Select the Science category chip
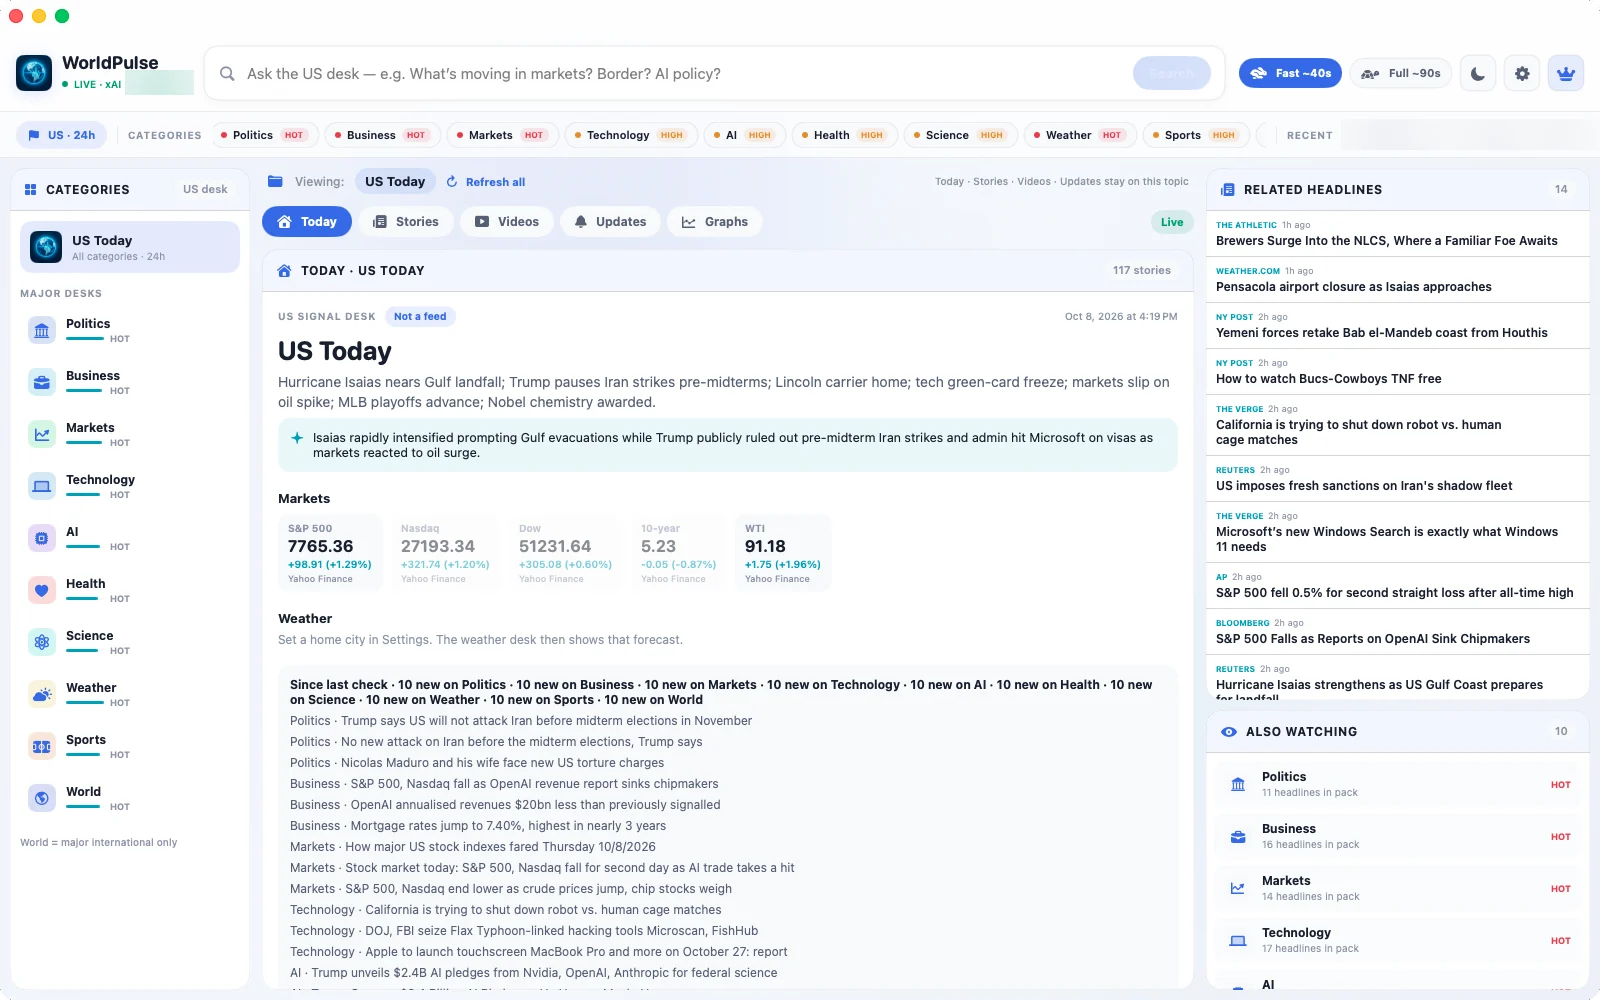1600x1000 pixels. coord(960,135)
